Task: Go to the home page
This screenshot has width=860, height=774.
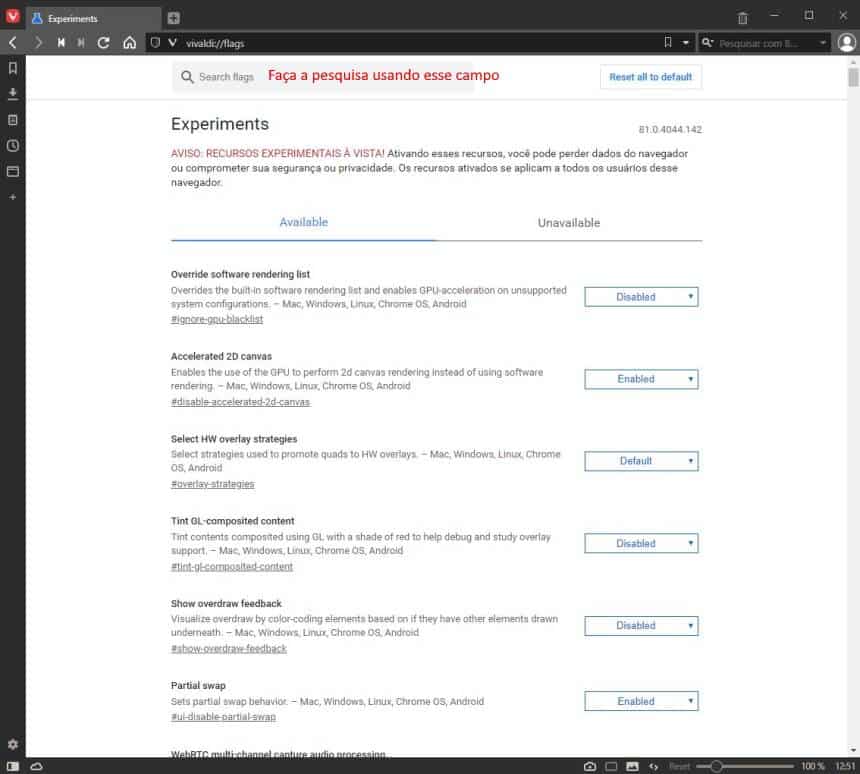Action: [x=129, y=42]
